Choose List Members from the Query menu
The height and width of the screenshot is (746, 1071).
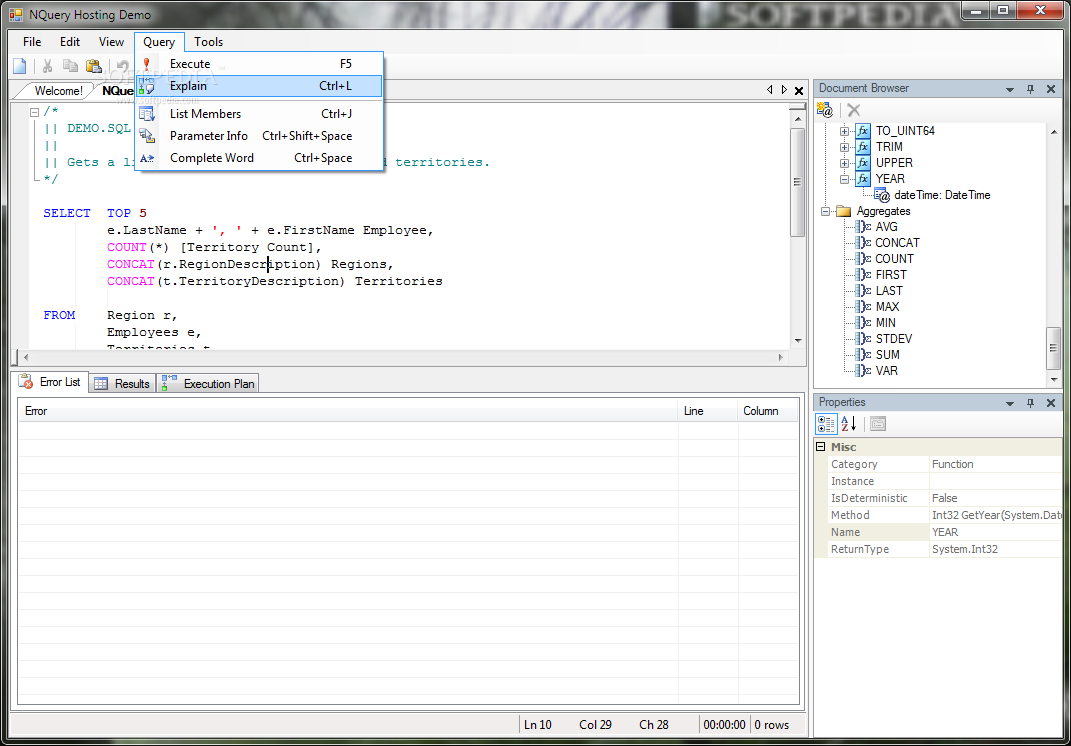pos(260,114)
